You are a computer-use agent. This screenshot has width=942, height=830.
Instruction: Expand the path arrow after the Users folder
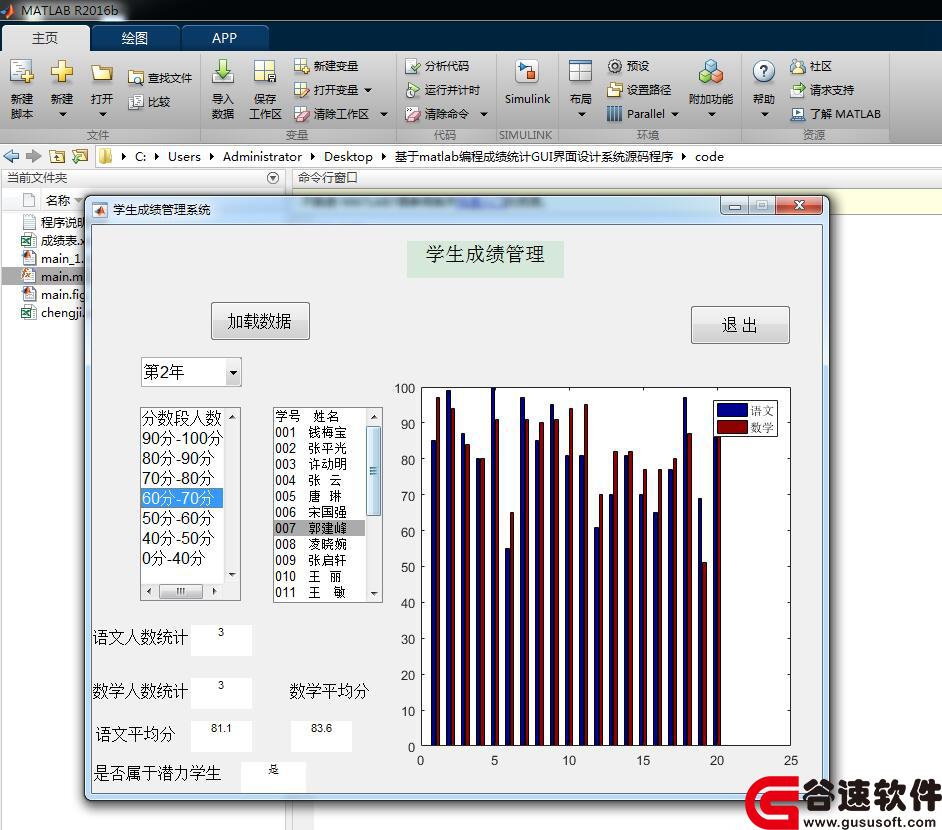pos(212,157)
